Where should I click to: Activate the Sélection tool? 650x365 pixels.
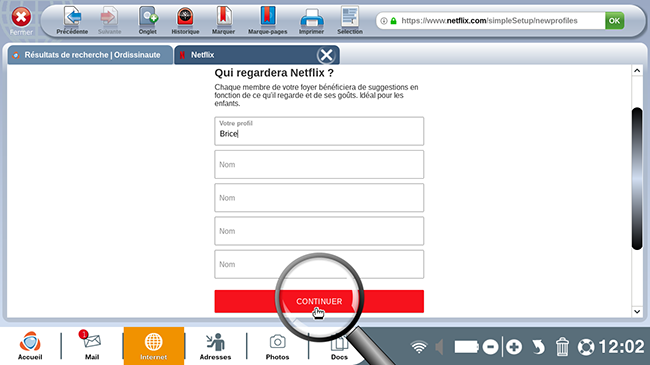(350, 20)
